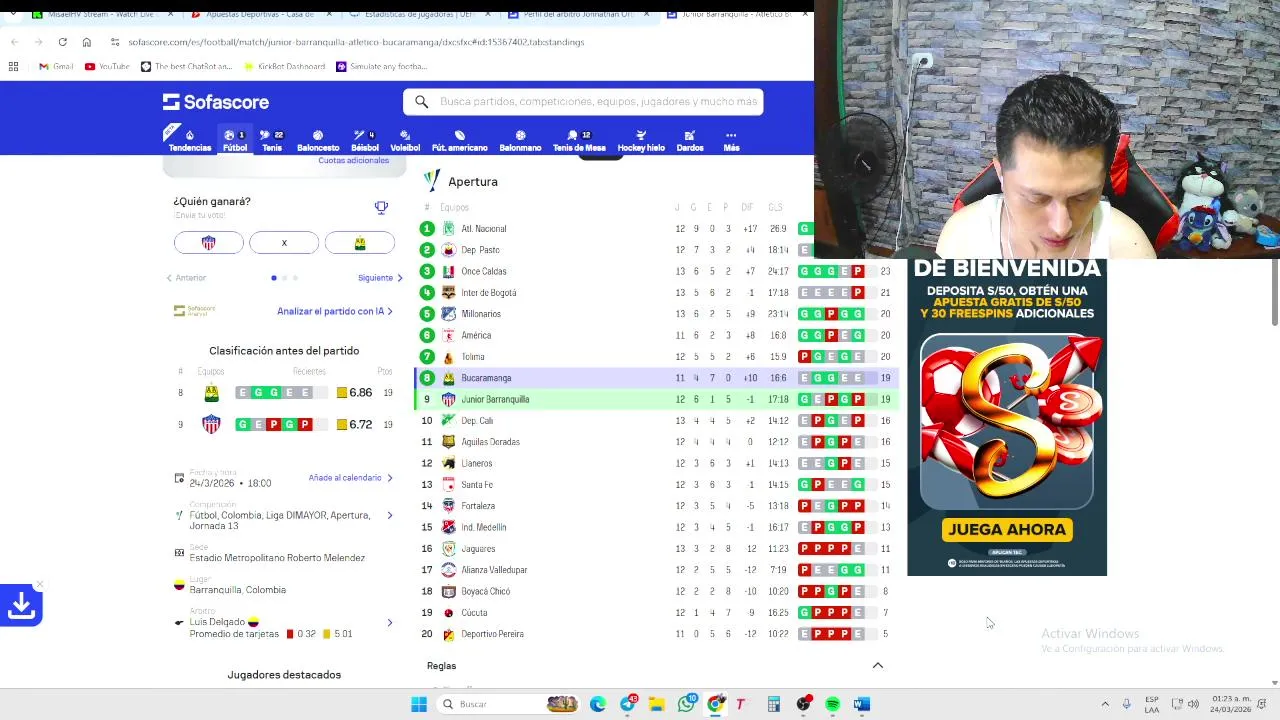This screenshot has width=1280, height=720.
Task: Open the Más sports menu
Action: pyautogui.click(x=731, y=140)
